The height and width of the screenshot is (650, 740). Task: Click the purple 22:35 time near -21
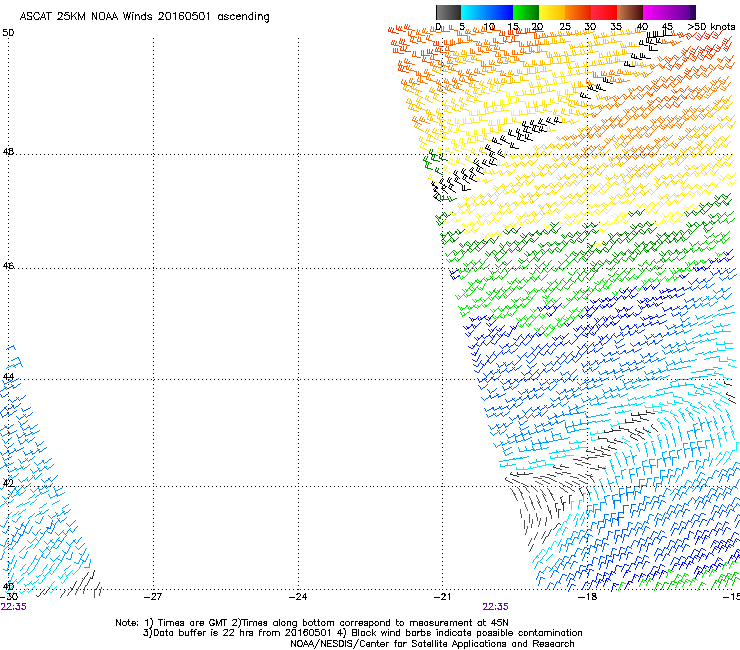click(495, 607)
